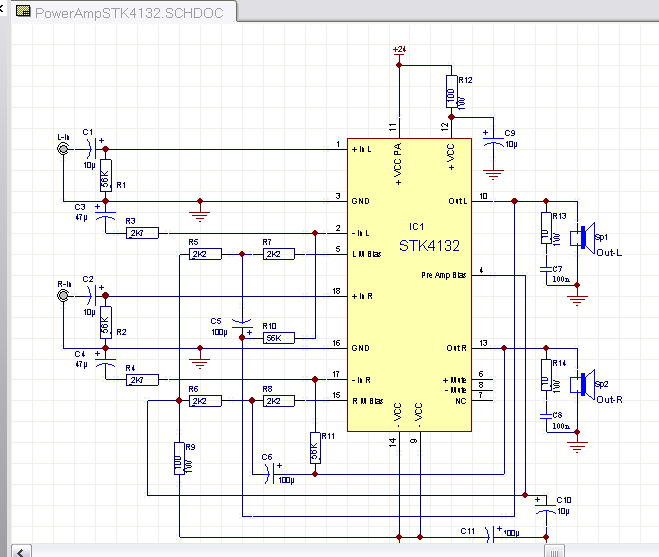This screenshot has width=659, height=557.
Task: Click the R M Bias pin label
Action: (x=367, y=401)
